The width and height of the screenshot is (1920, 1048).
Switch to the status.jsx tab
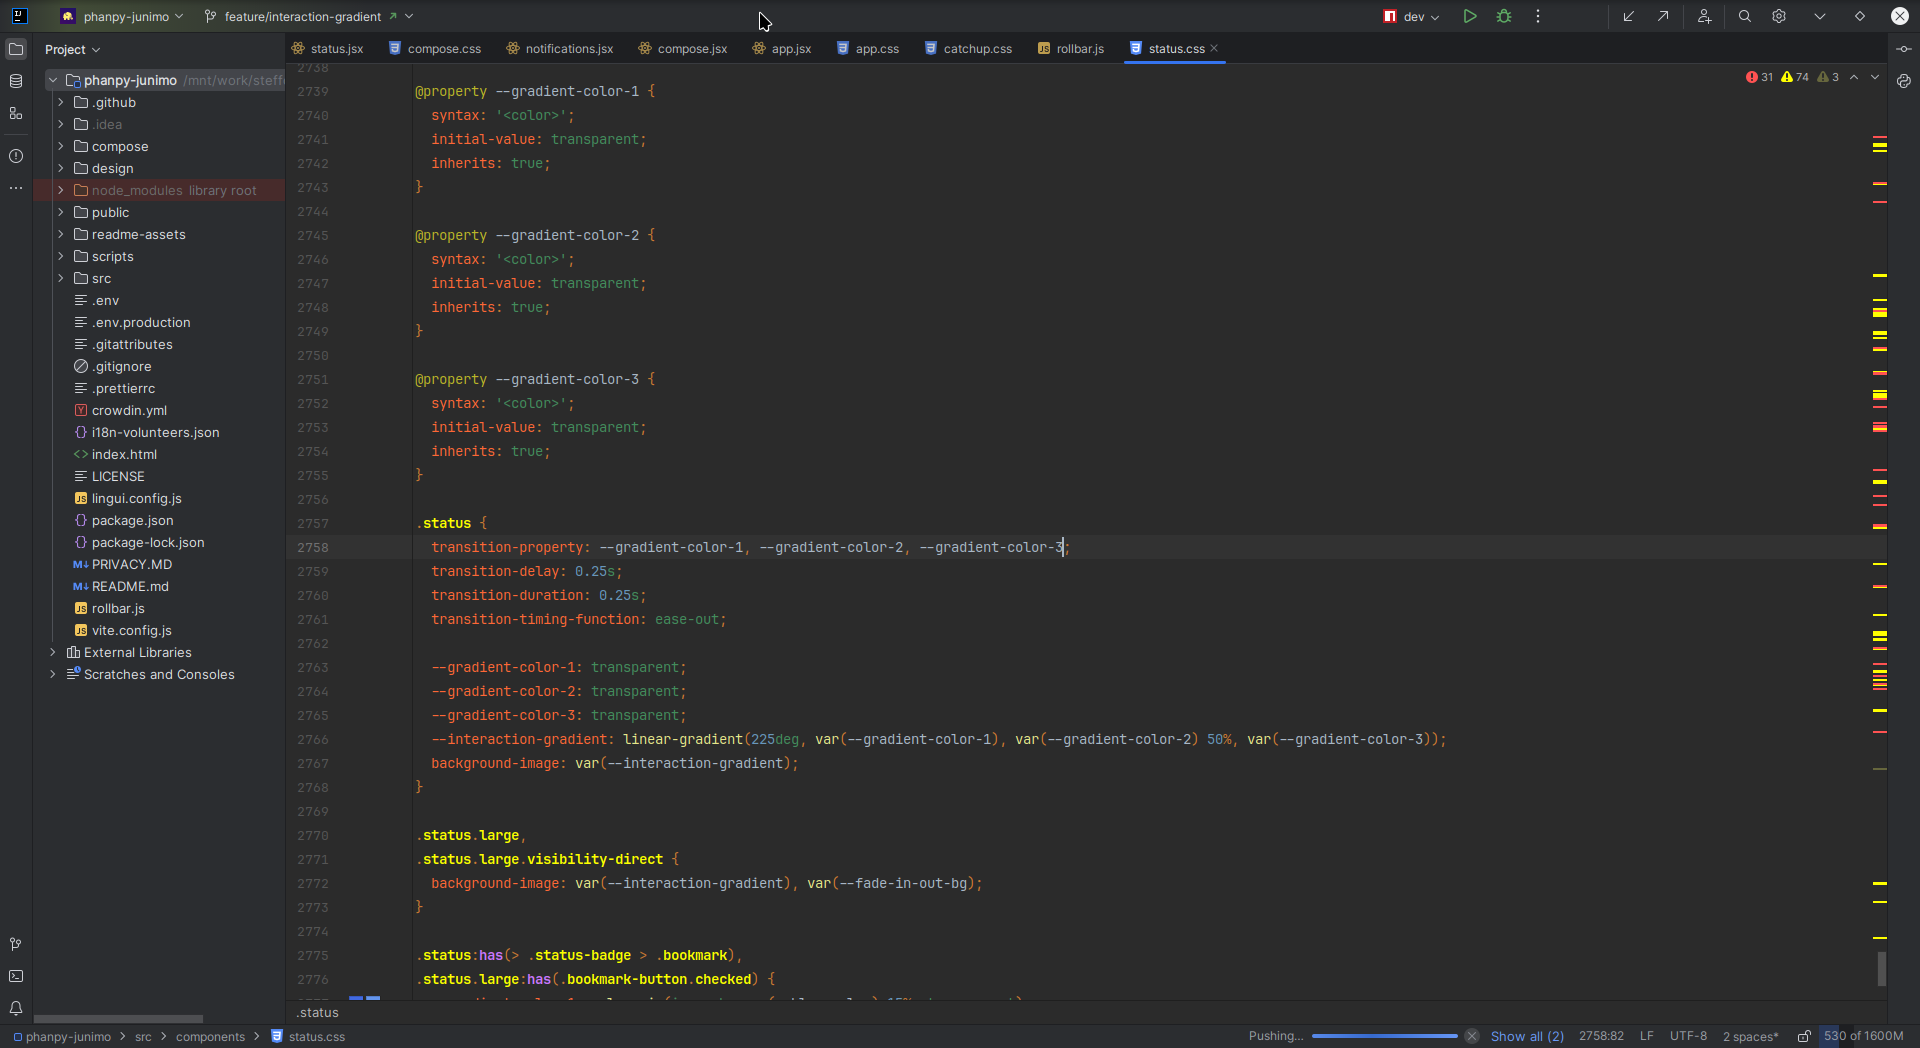click(x=328, y=48)
